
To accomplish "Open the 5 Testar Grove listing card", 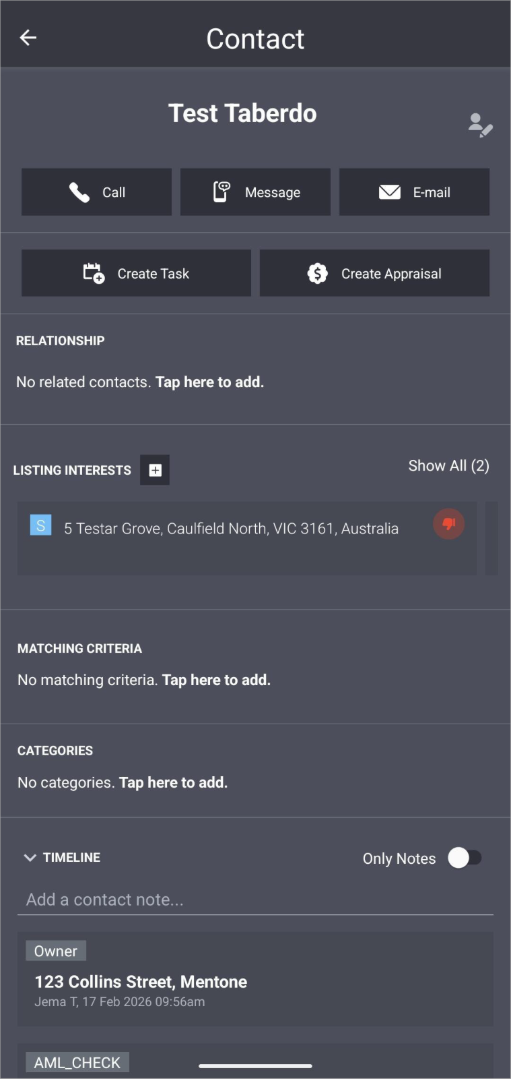I will click(247, 538).
